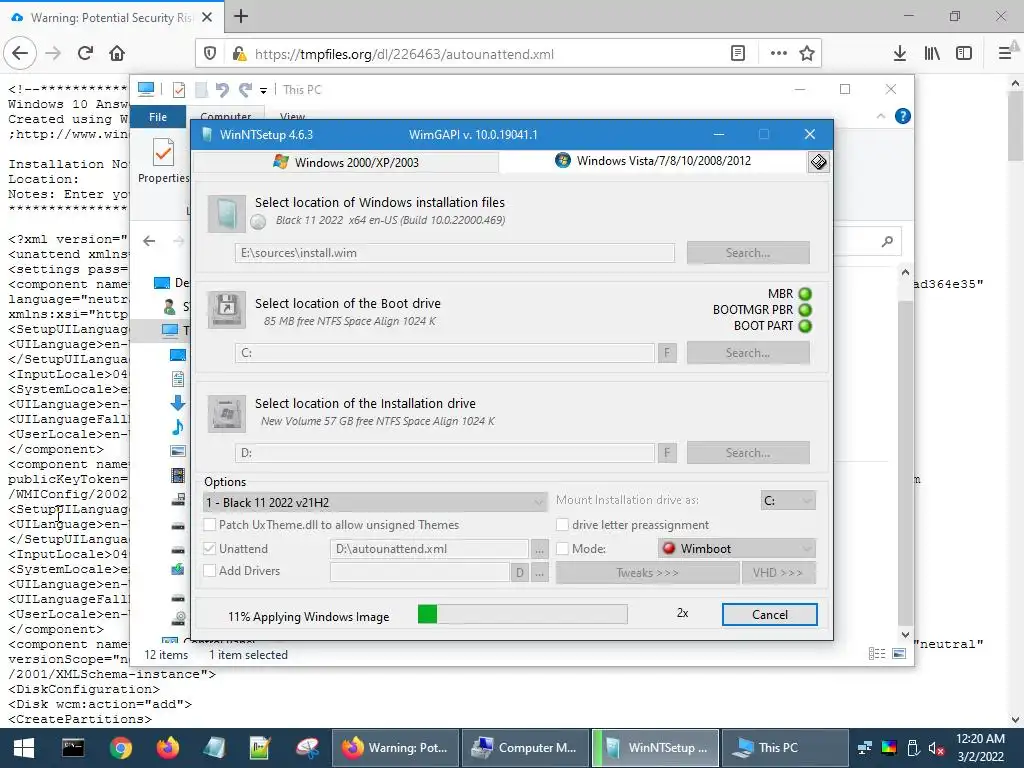
Task: Collapse the Explorer ribbon chevron
Action: click(x=880, y=116)
